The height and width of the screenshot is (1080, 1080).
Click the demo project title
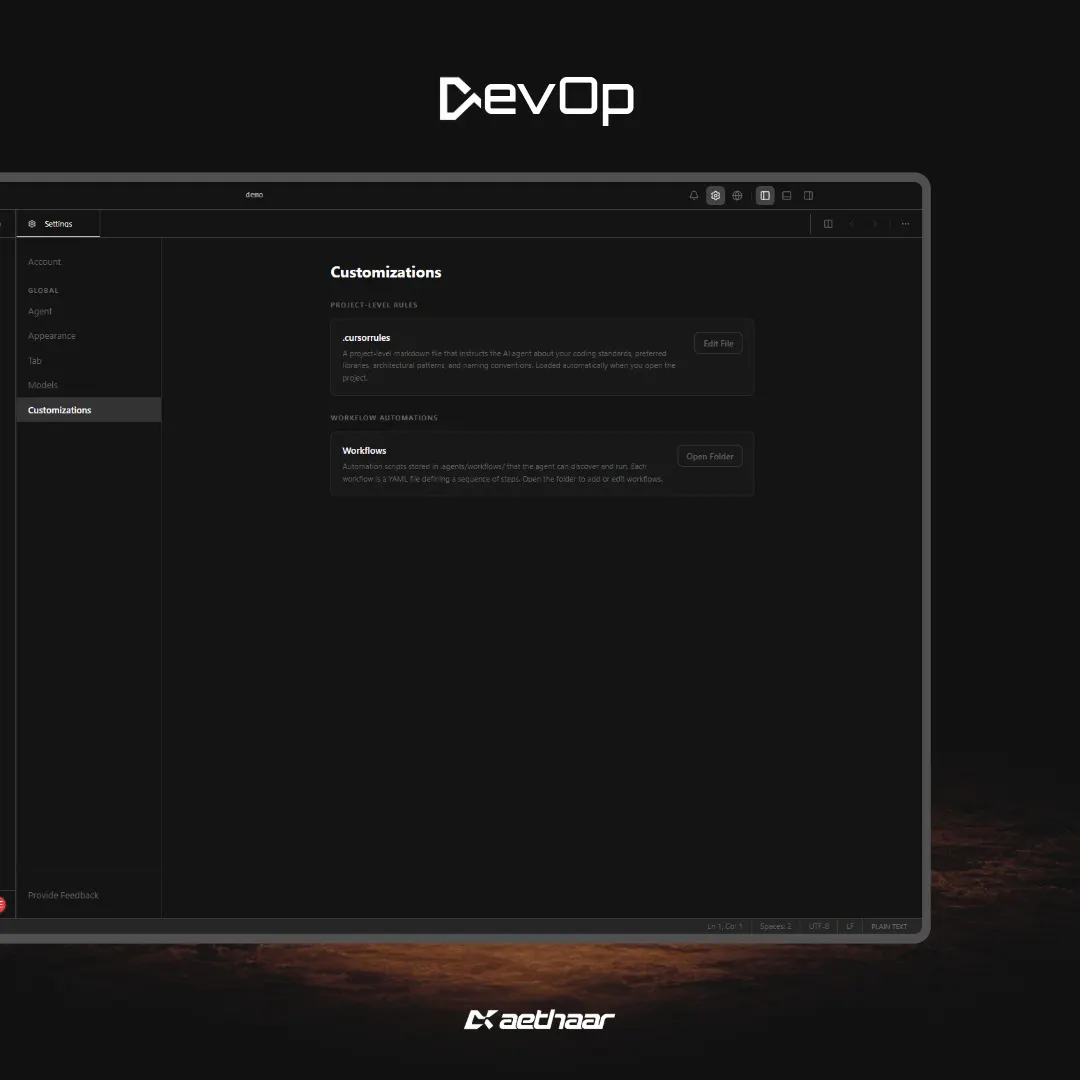(254, 195)
